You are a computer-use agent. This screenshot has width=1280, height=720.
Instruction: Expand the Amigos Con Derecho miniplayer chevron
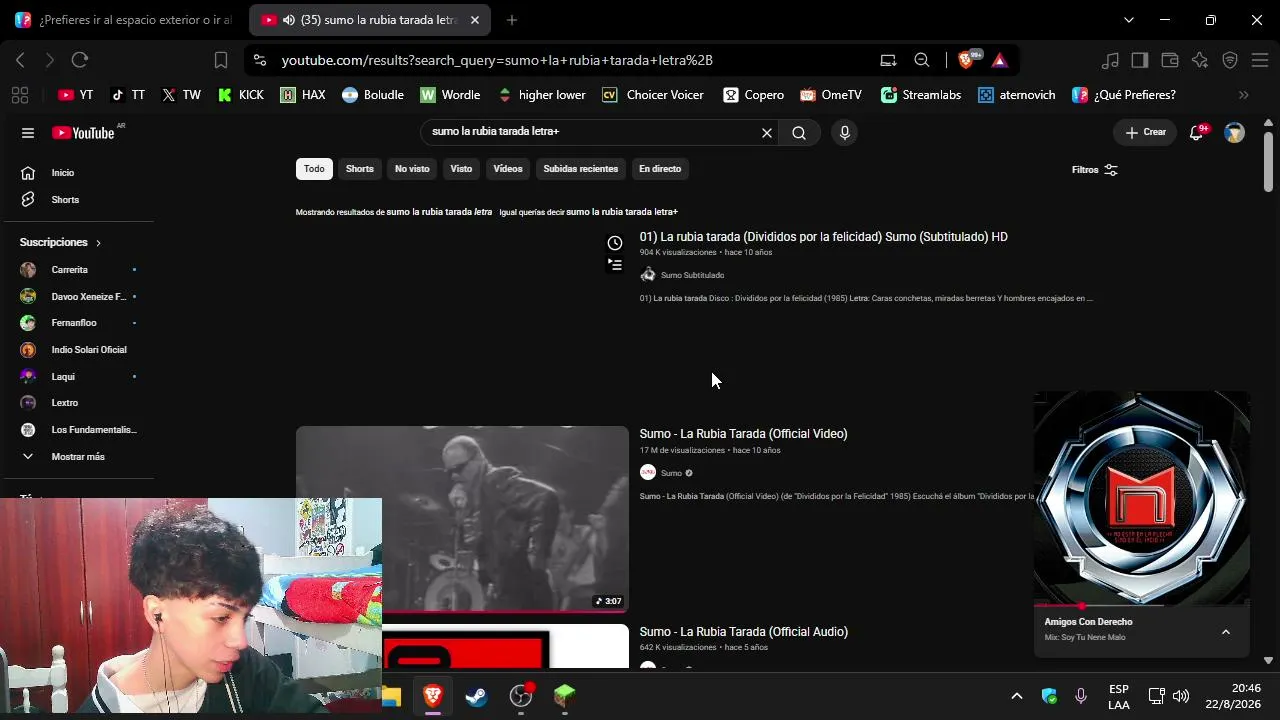tap(1226, 632)
